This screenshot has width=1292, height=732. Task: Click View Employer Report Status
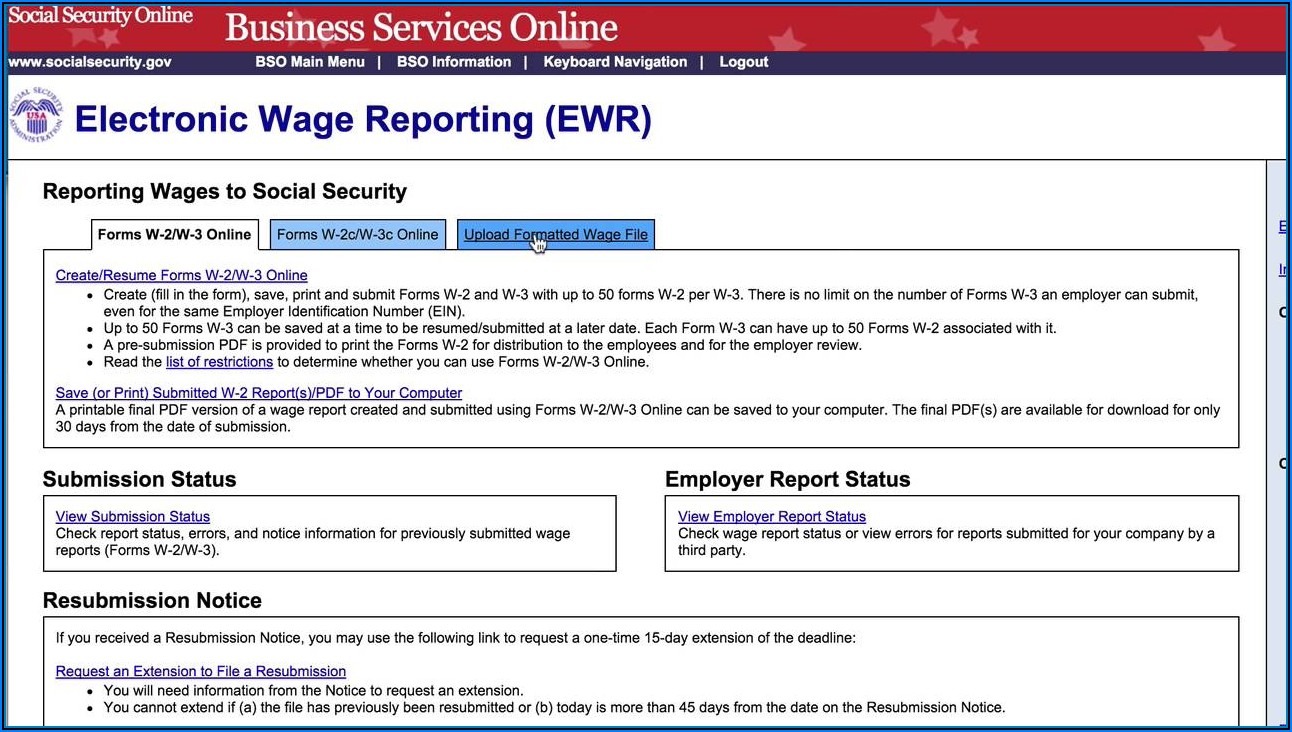pos(772,517)
